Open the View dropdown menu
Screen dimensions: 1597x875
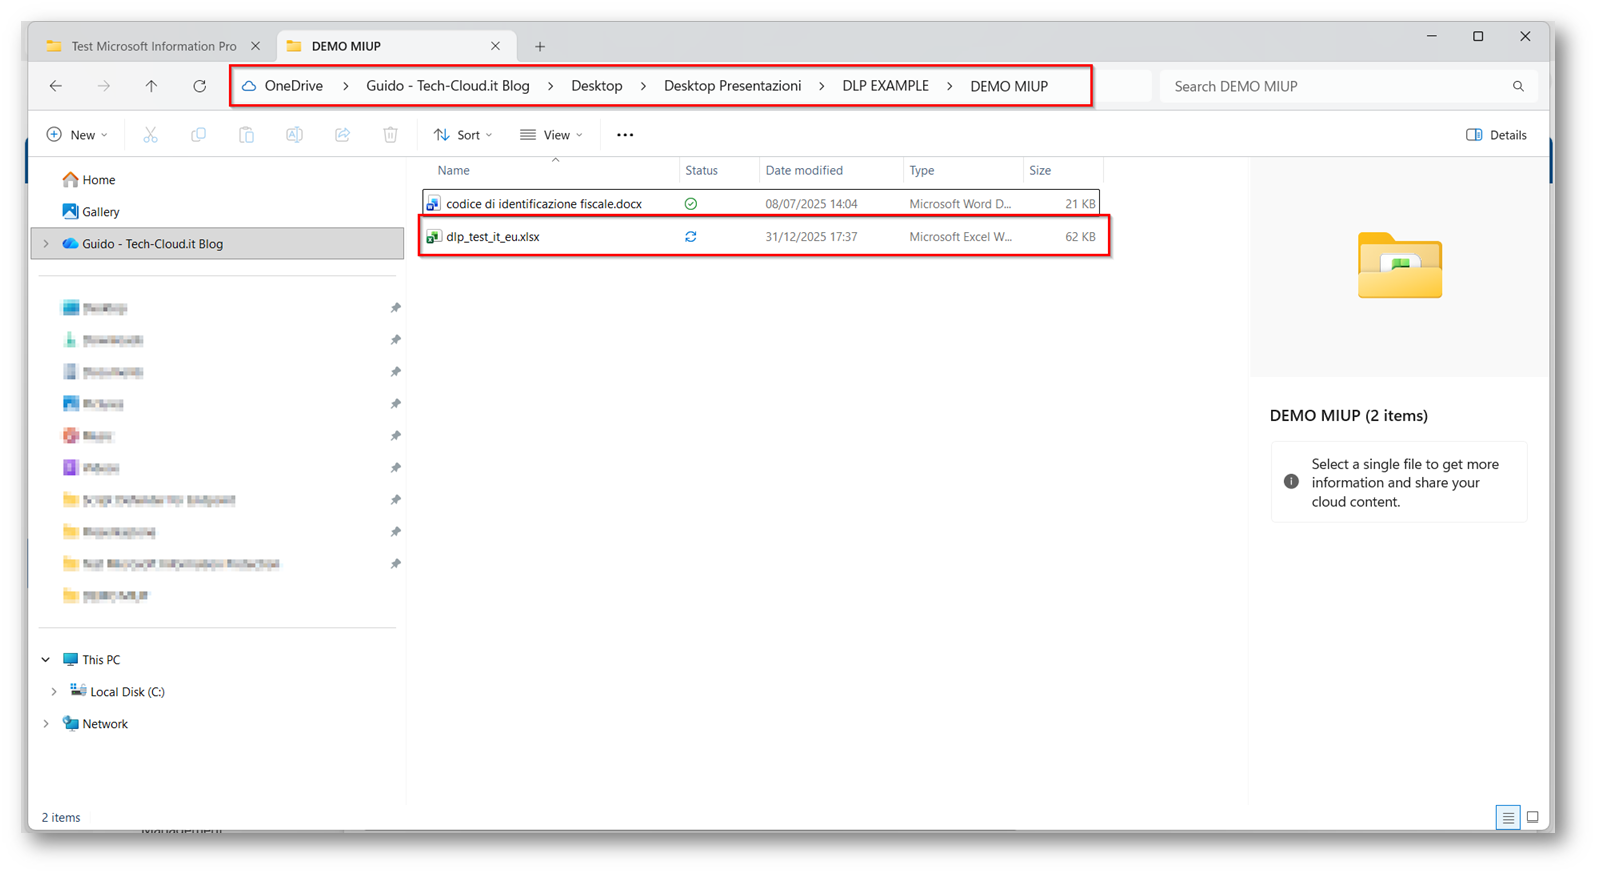[x=551, y=135]
